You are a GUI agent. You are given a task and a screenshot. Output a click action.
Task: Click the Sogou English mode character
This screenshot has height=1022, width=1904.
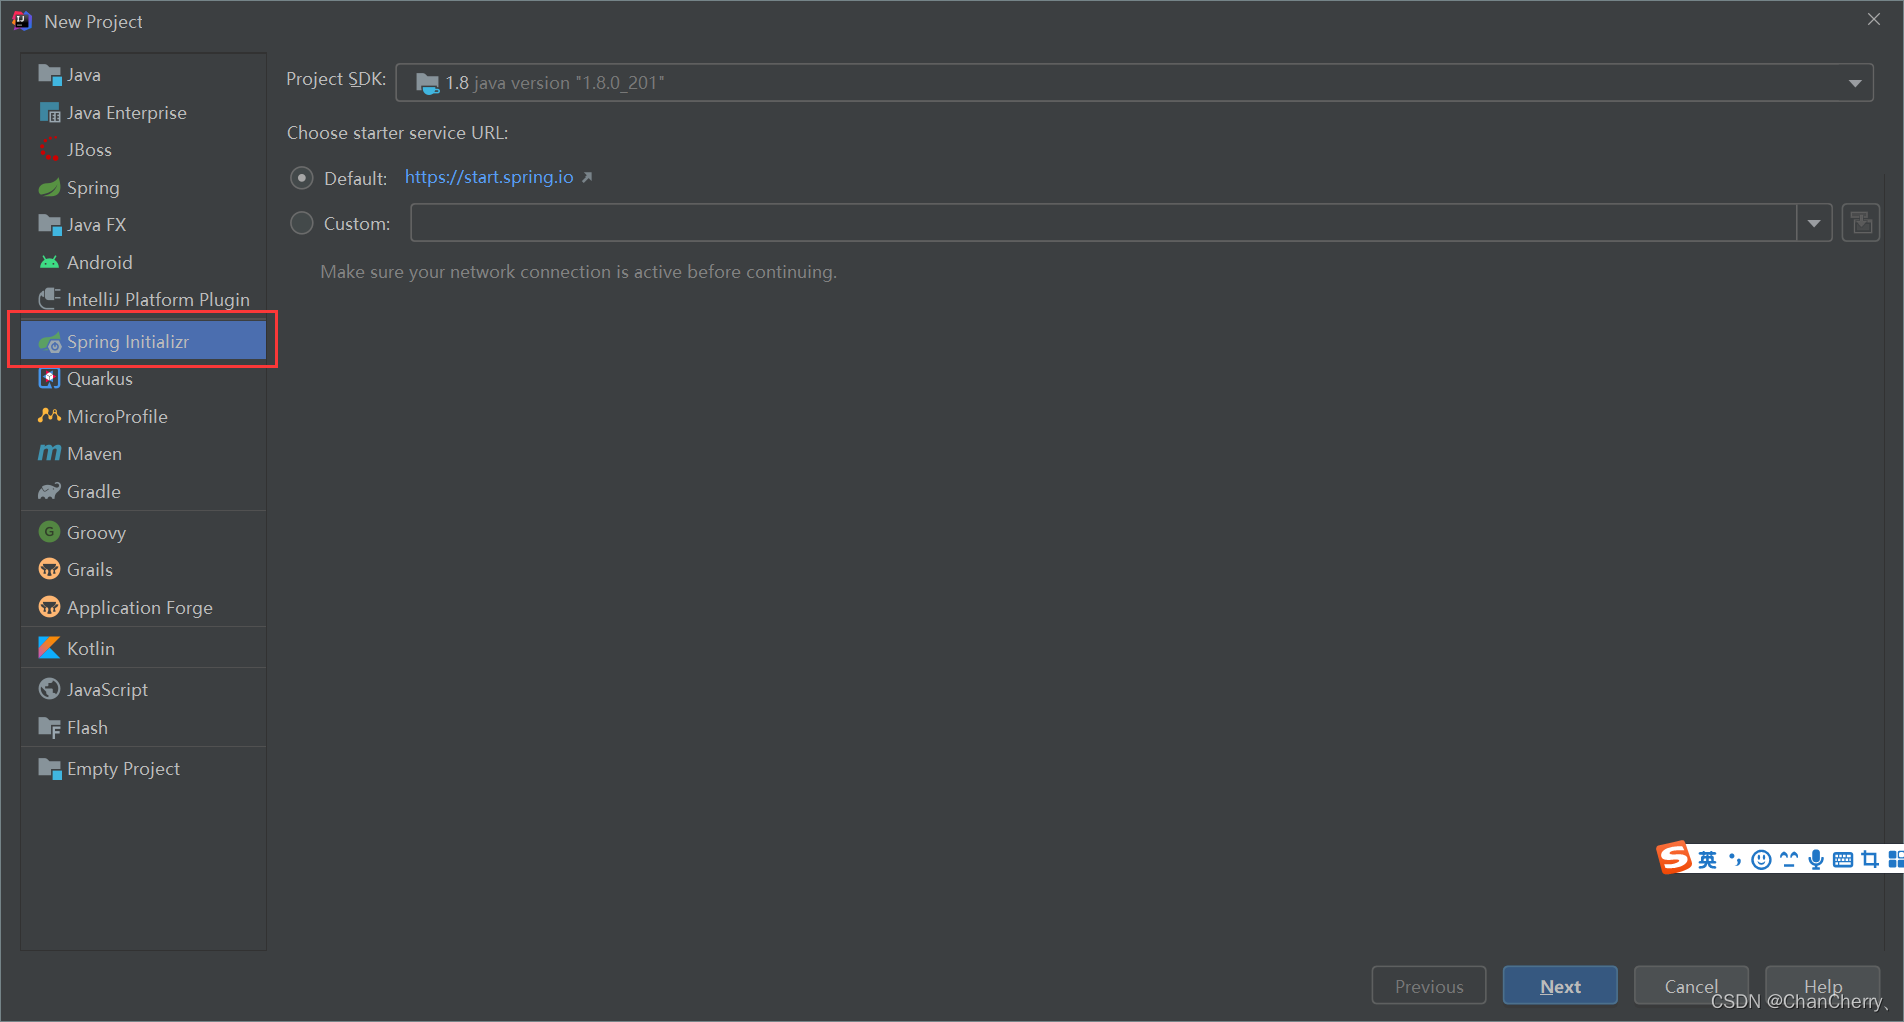(x=1707, y=860)
